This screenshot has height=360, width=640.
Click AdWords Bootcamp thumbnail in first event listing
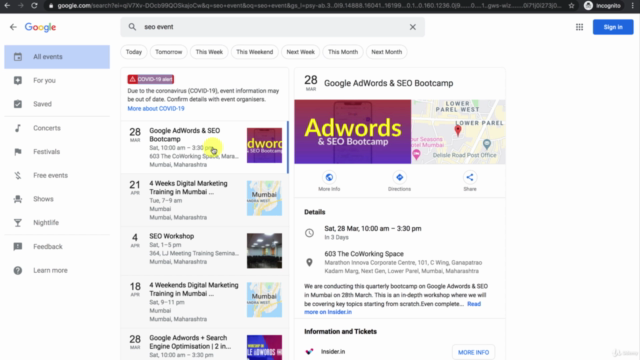pos(264,145)
